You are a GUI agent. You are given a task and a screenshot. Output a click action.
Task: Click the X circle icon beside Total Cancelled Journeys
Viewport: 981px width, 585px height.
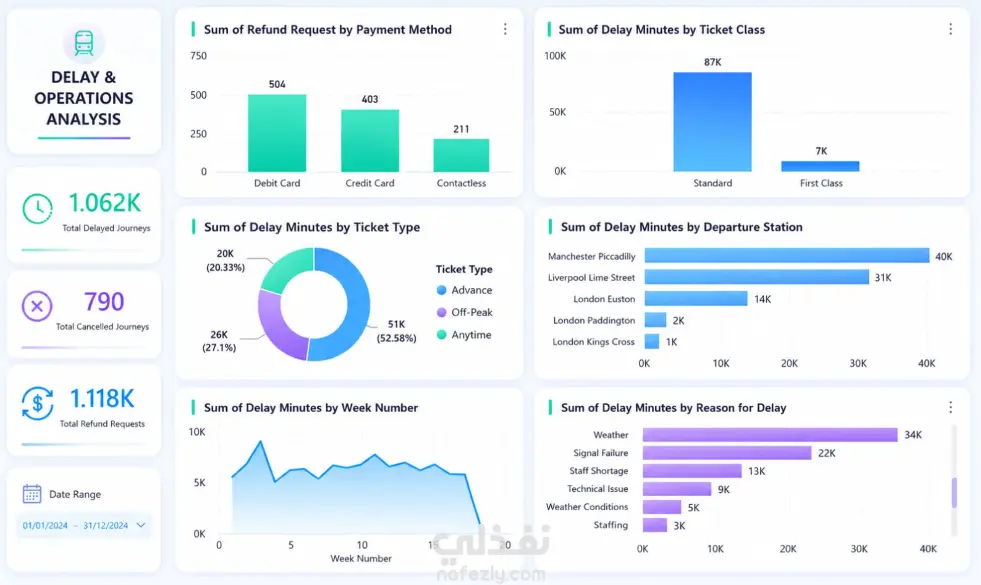(x=37, y=306)
